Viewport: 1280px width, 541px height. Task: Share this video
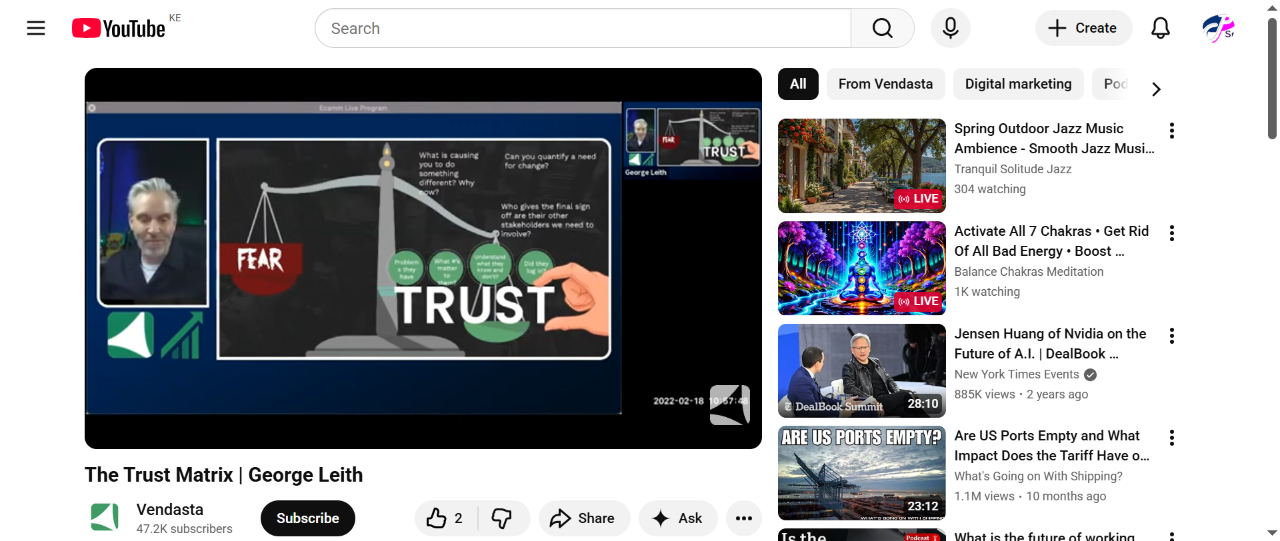(584, 518)
